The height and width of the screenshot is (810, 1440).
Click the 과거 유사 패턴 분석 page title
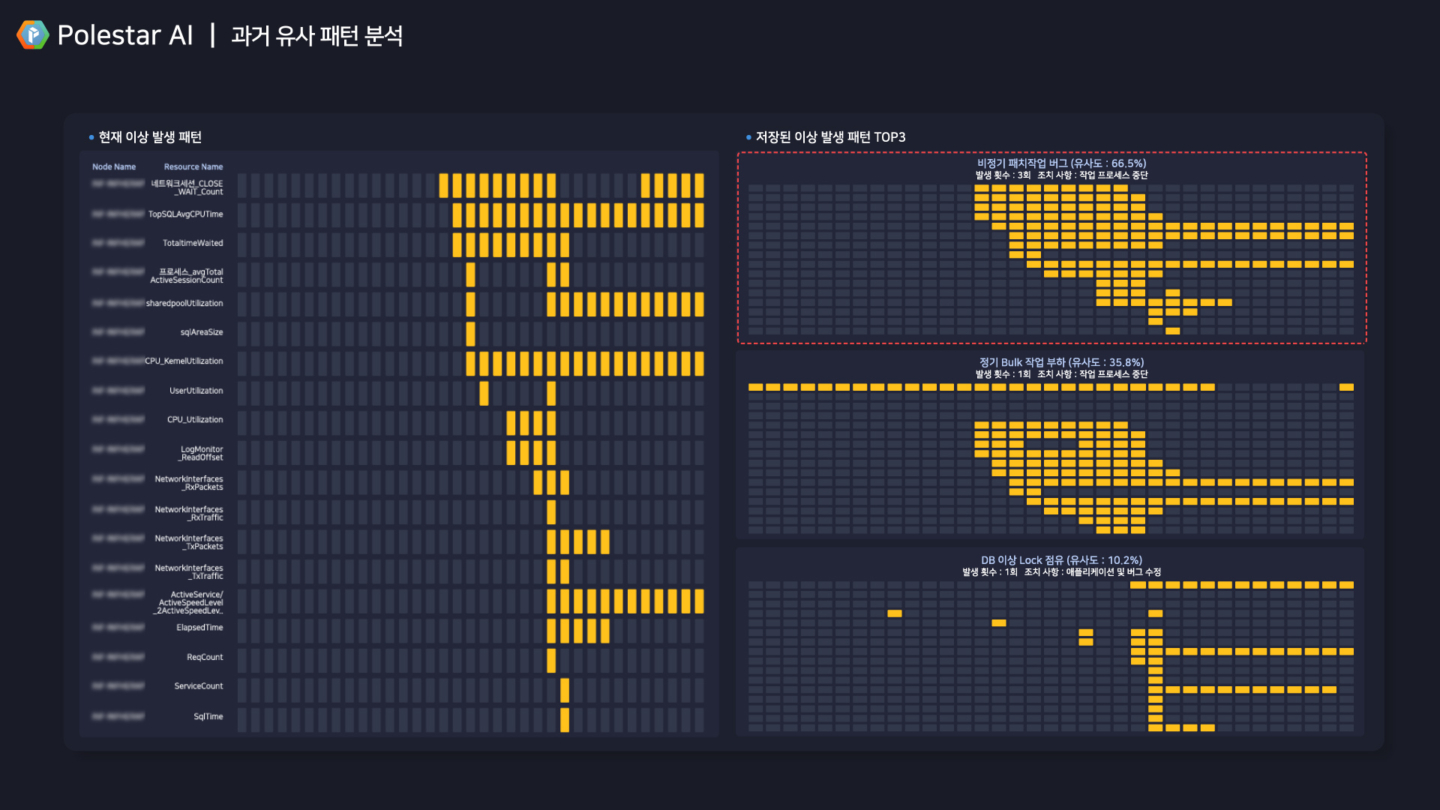coord(316,37)
